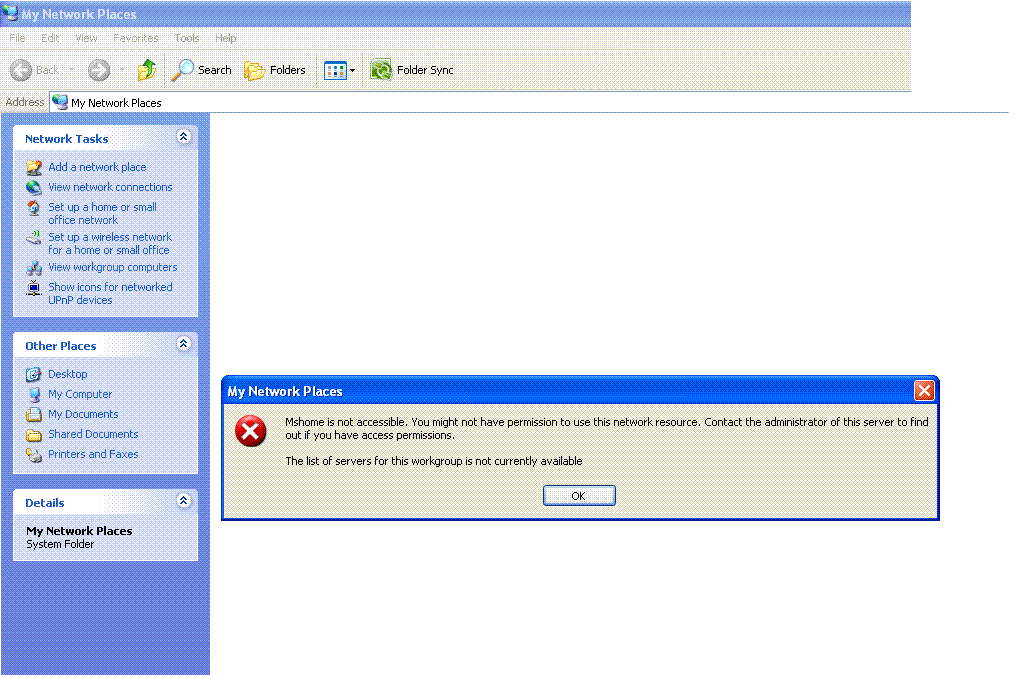Toggle the Folders pane button

point(275,70)
